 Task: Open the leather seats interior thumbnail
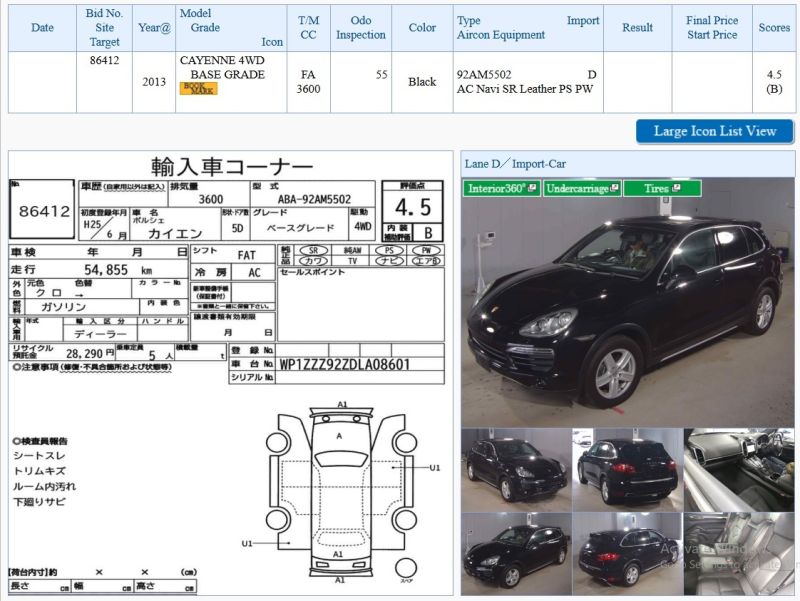coord(739,554)
